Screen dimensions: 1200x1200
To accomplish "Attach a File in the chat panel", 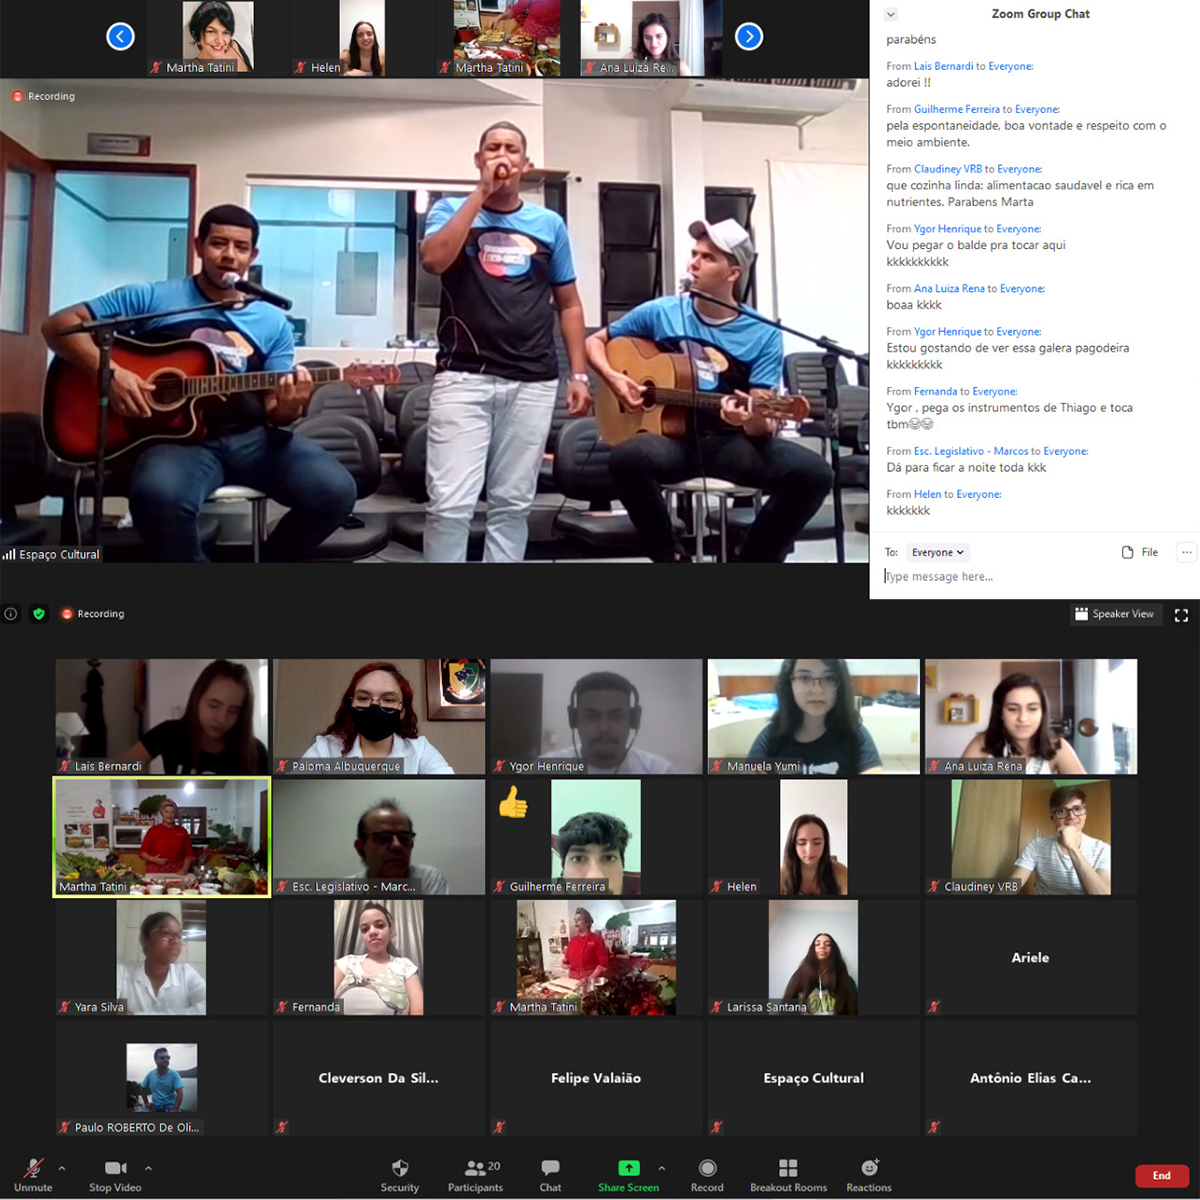I will pyautogui.click(x=1140, y=552).
